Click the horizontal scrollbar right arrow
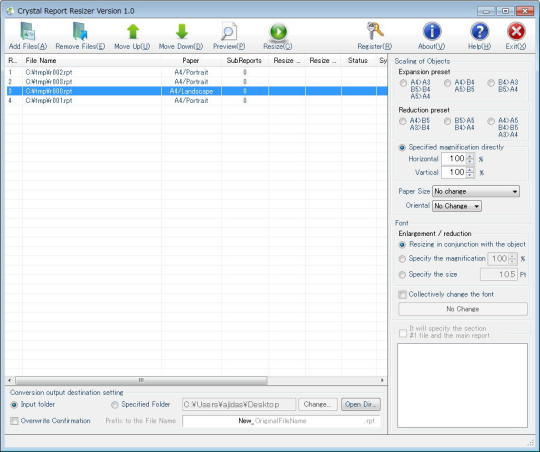540x452 pixels. tap(382, 380)
